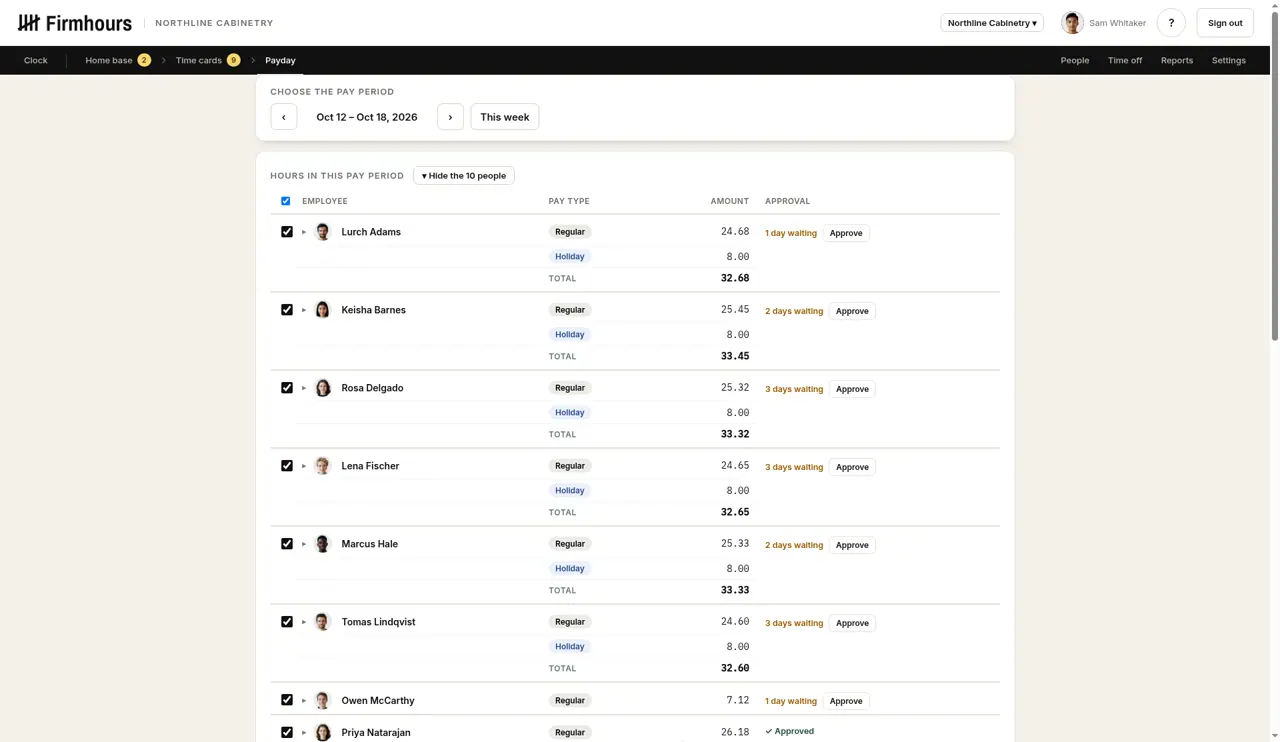Screen dimensions: 1280x742
Task: Click Owen McCarthy's avatar photo
Action: (x=323, y=701)
